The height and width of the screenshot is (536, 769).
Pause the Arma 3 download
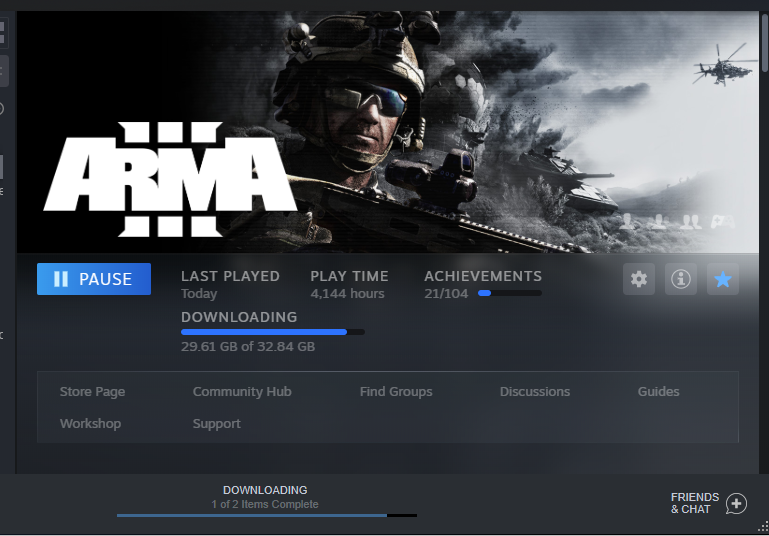click(x=94, y=279)
